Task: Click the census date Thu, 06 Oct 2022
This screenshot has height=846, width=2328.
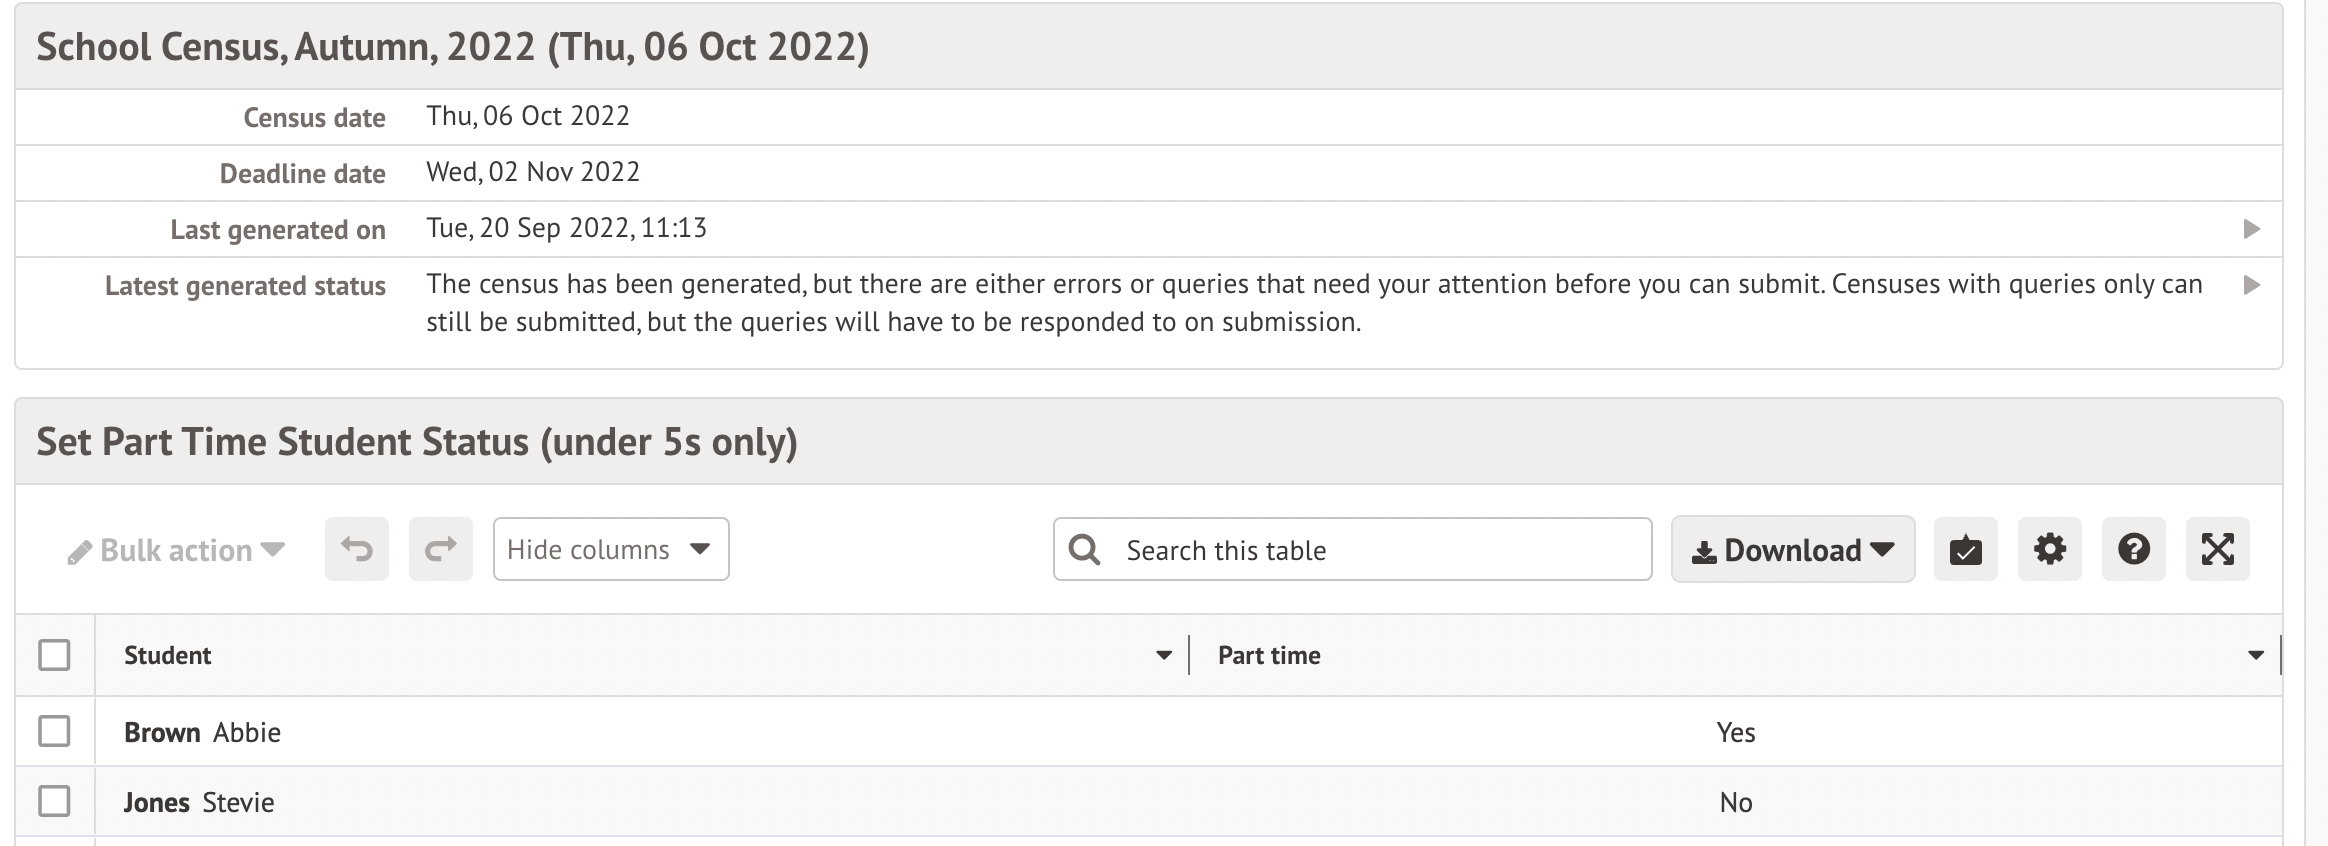Action: coord(528,116)
